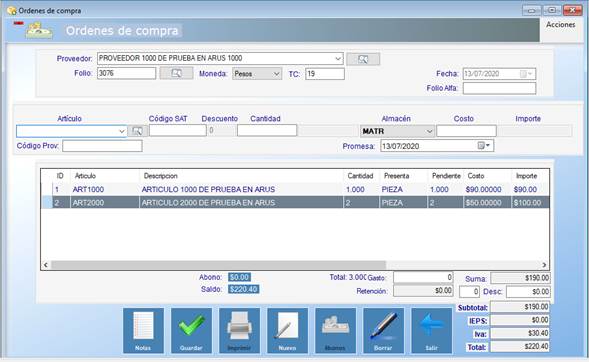Open the Acciones menu
The width and height of the screenshot is (589, 362).
click(x=560, y=25)
